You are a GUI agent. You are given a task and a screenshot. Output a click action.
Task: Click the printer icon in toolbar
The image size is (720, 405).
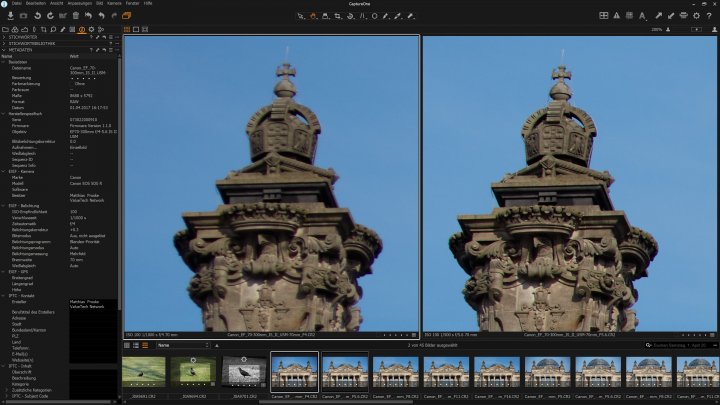(x=683, y=16)
